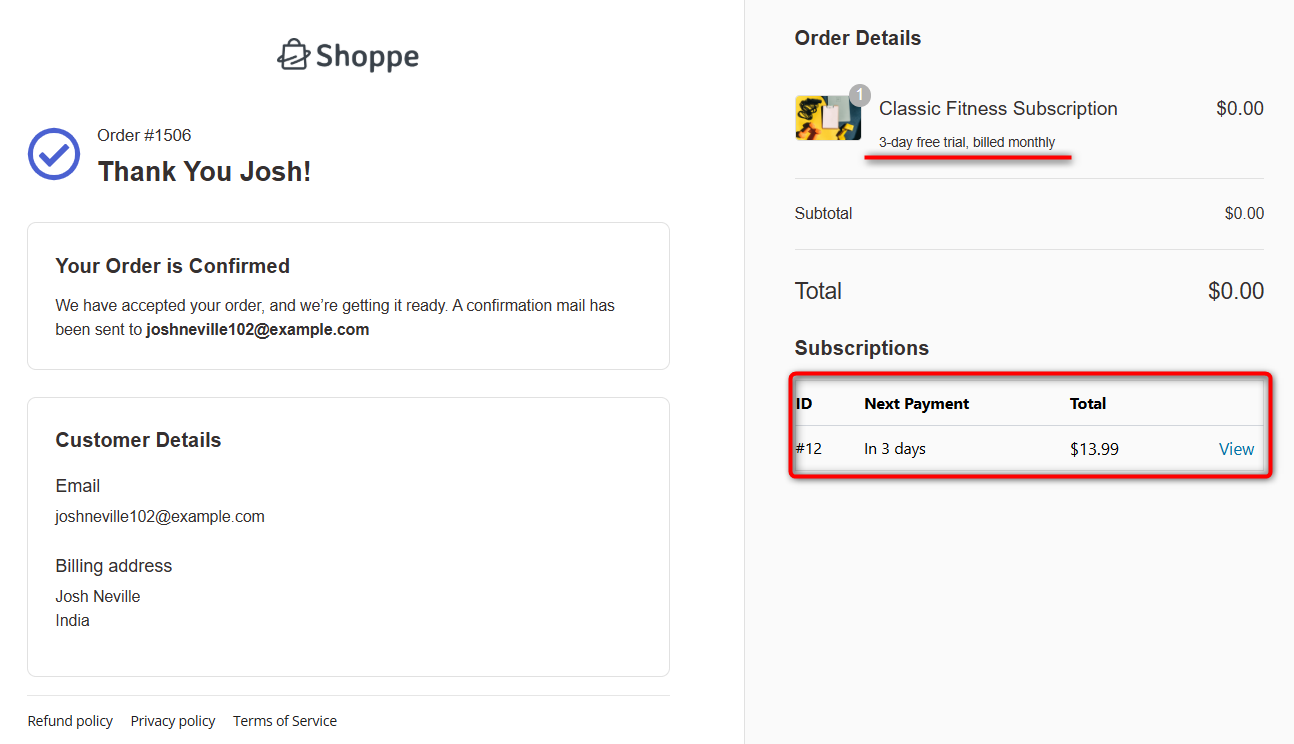1294x744 pixels.
Task: Click the Shoppe shopping bag logo
Action: click(x=295, y=55)
